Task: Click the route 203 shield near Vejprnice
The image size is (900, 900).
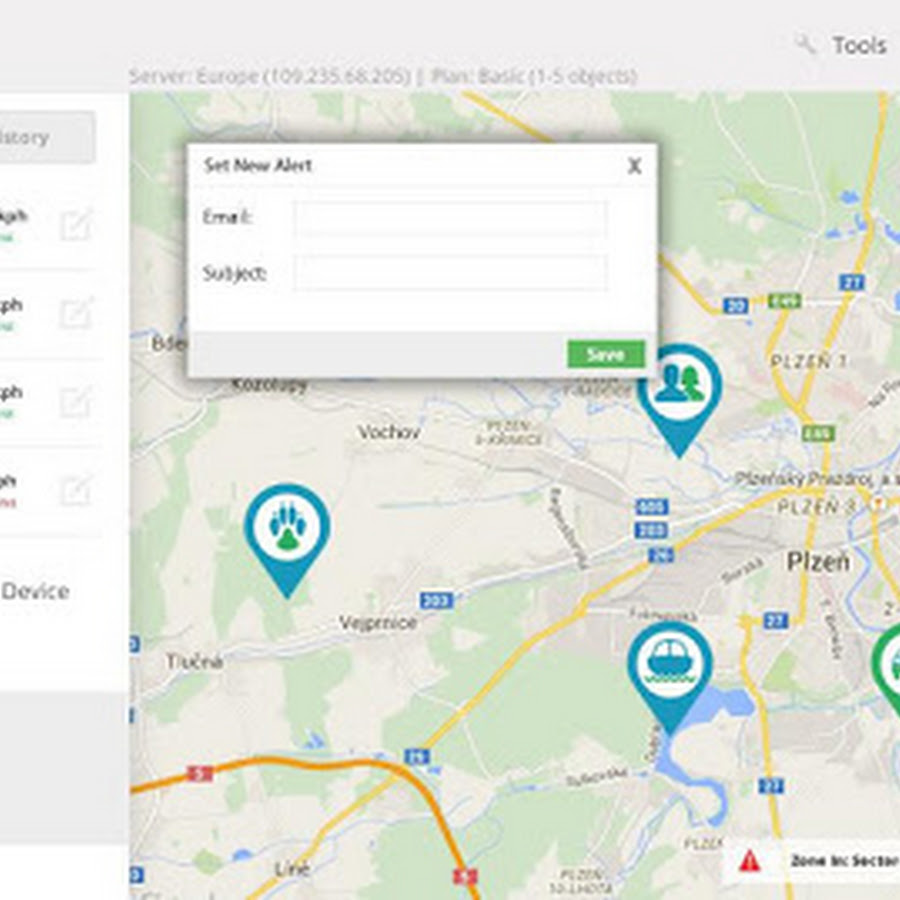Action: point(436,600)
